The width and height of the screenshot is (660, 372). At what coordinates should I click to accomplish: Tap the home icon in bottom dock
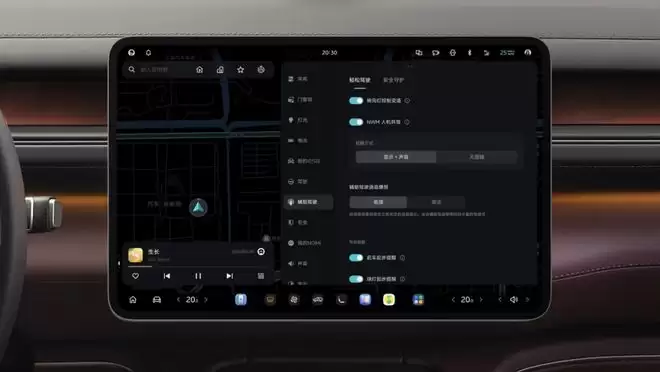[133, 300]
